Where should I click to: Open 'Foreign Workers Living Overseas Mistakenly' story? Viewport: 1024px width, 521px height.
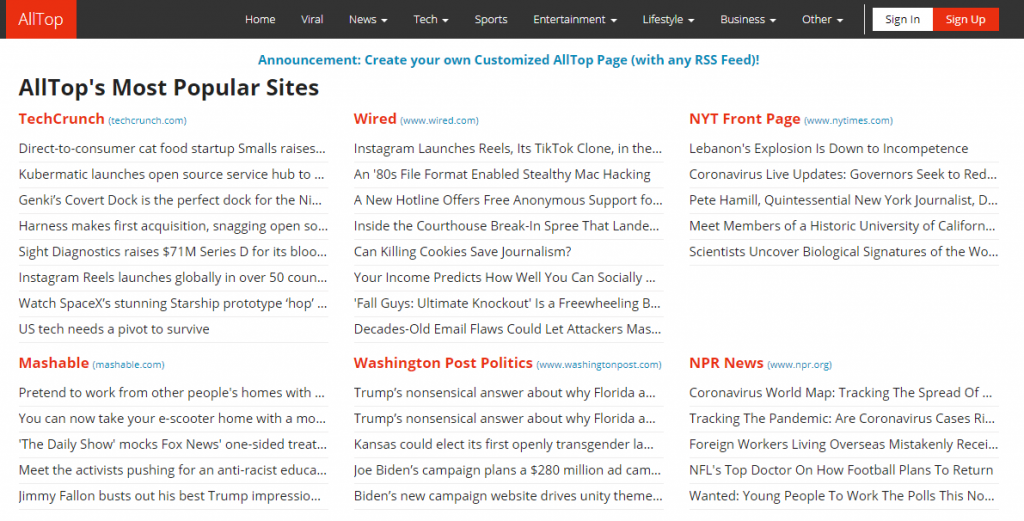(x=843, y=445)
